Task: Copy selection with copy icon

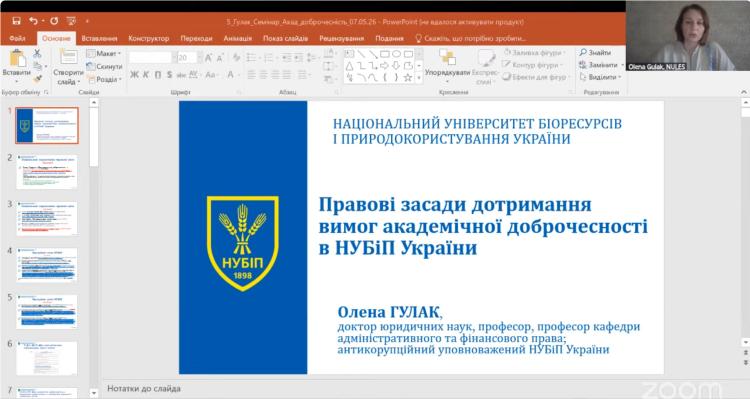Action: (x=37, y=66)
